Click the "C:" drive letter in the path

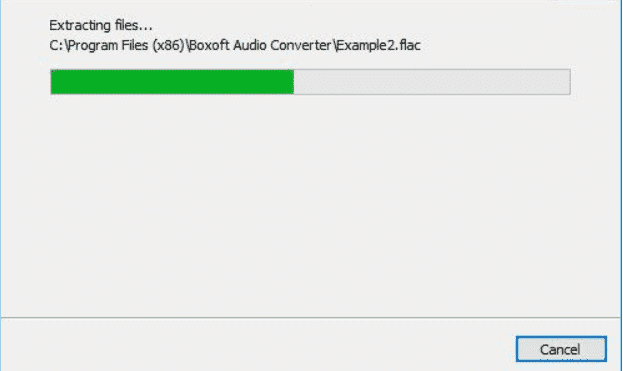56,45
